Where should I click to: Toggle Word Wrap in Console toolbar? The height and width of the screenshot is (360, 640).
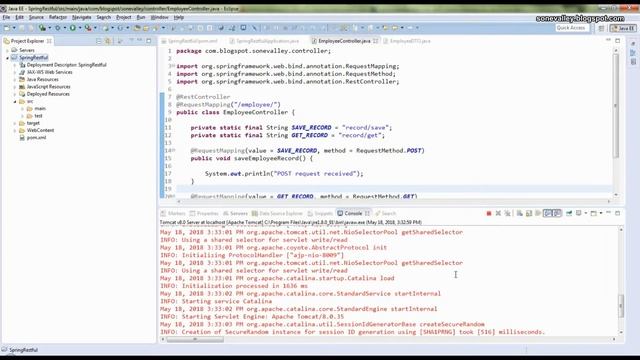coord(538,213)
